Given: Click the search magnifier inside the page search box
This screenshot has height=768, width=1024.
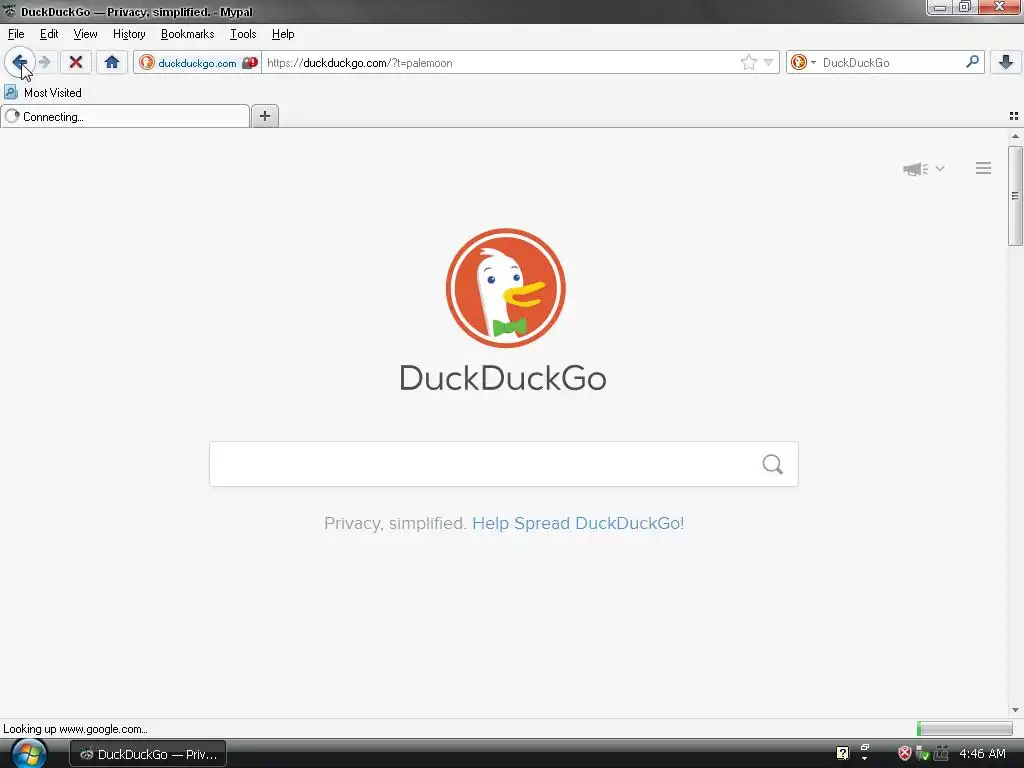Looking at the screenshot, I should click(773, 464).
